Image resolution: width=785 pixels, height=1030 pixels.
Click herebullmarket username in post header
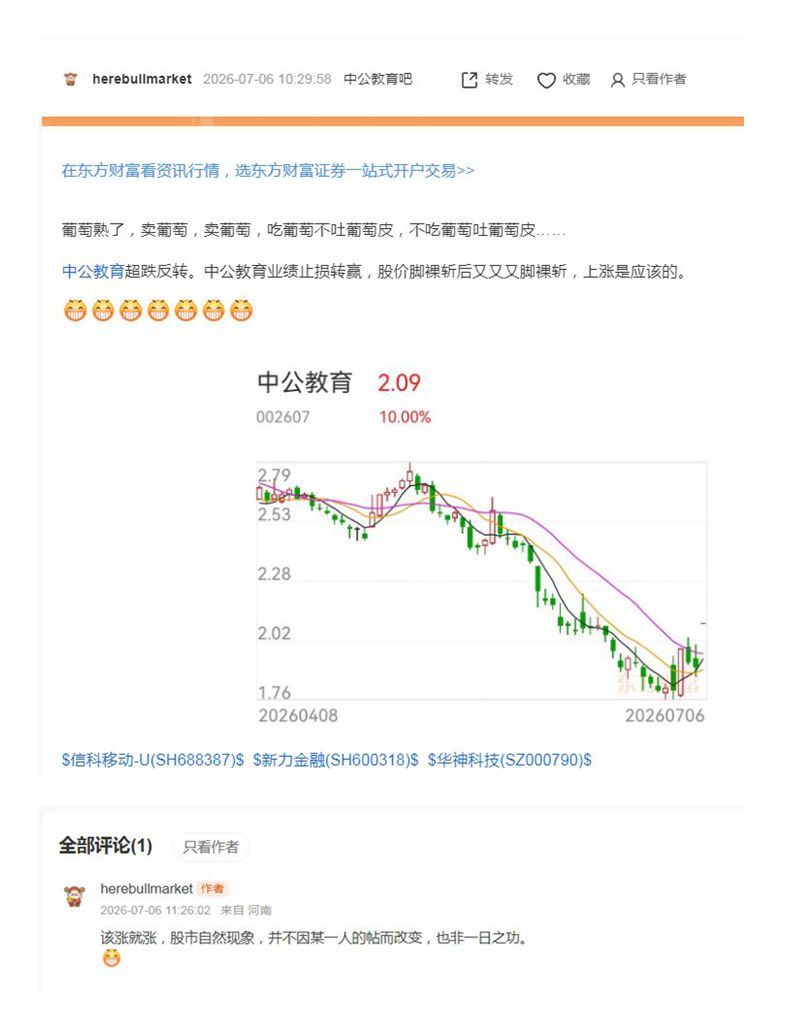pos(142,79)
